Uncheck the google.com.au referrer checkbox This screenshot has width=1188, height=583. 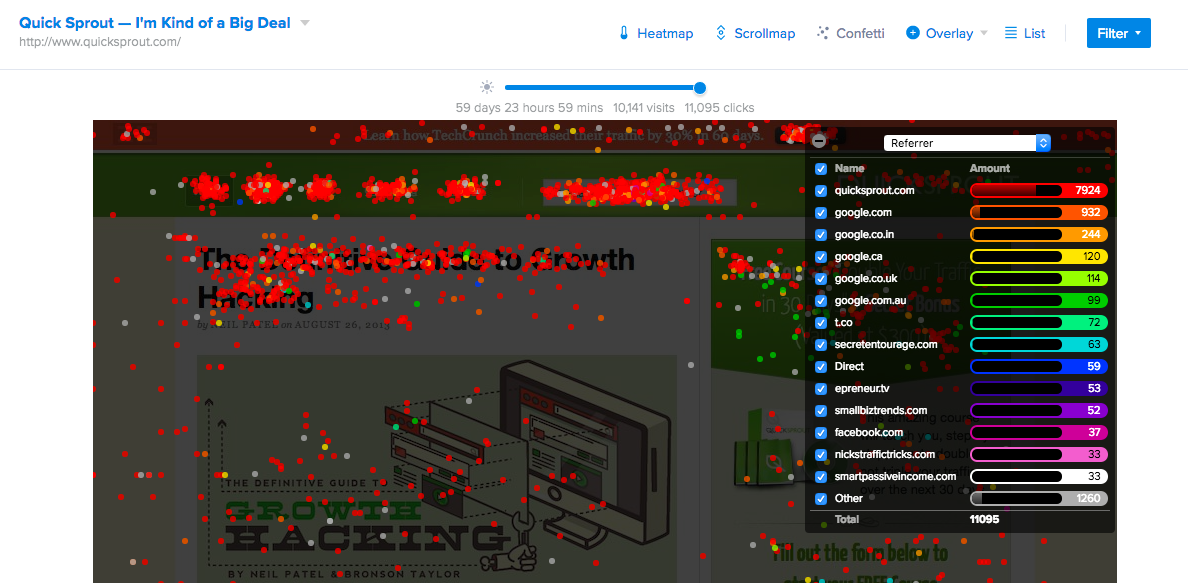(x=821, y=300)
